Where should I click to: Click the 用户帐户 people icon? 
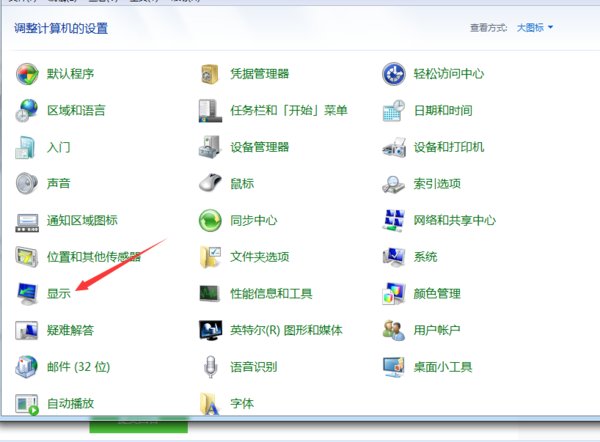[393, 331]
